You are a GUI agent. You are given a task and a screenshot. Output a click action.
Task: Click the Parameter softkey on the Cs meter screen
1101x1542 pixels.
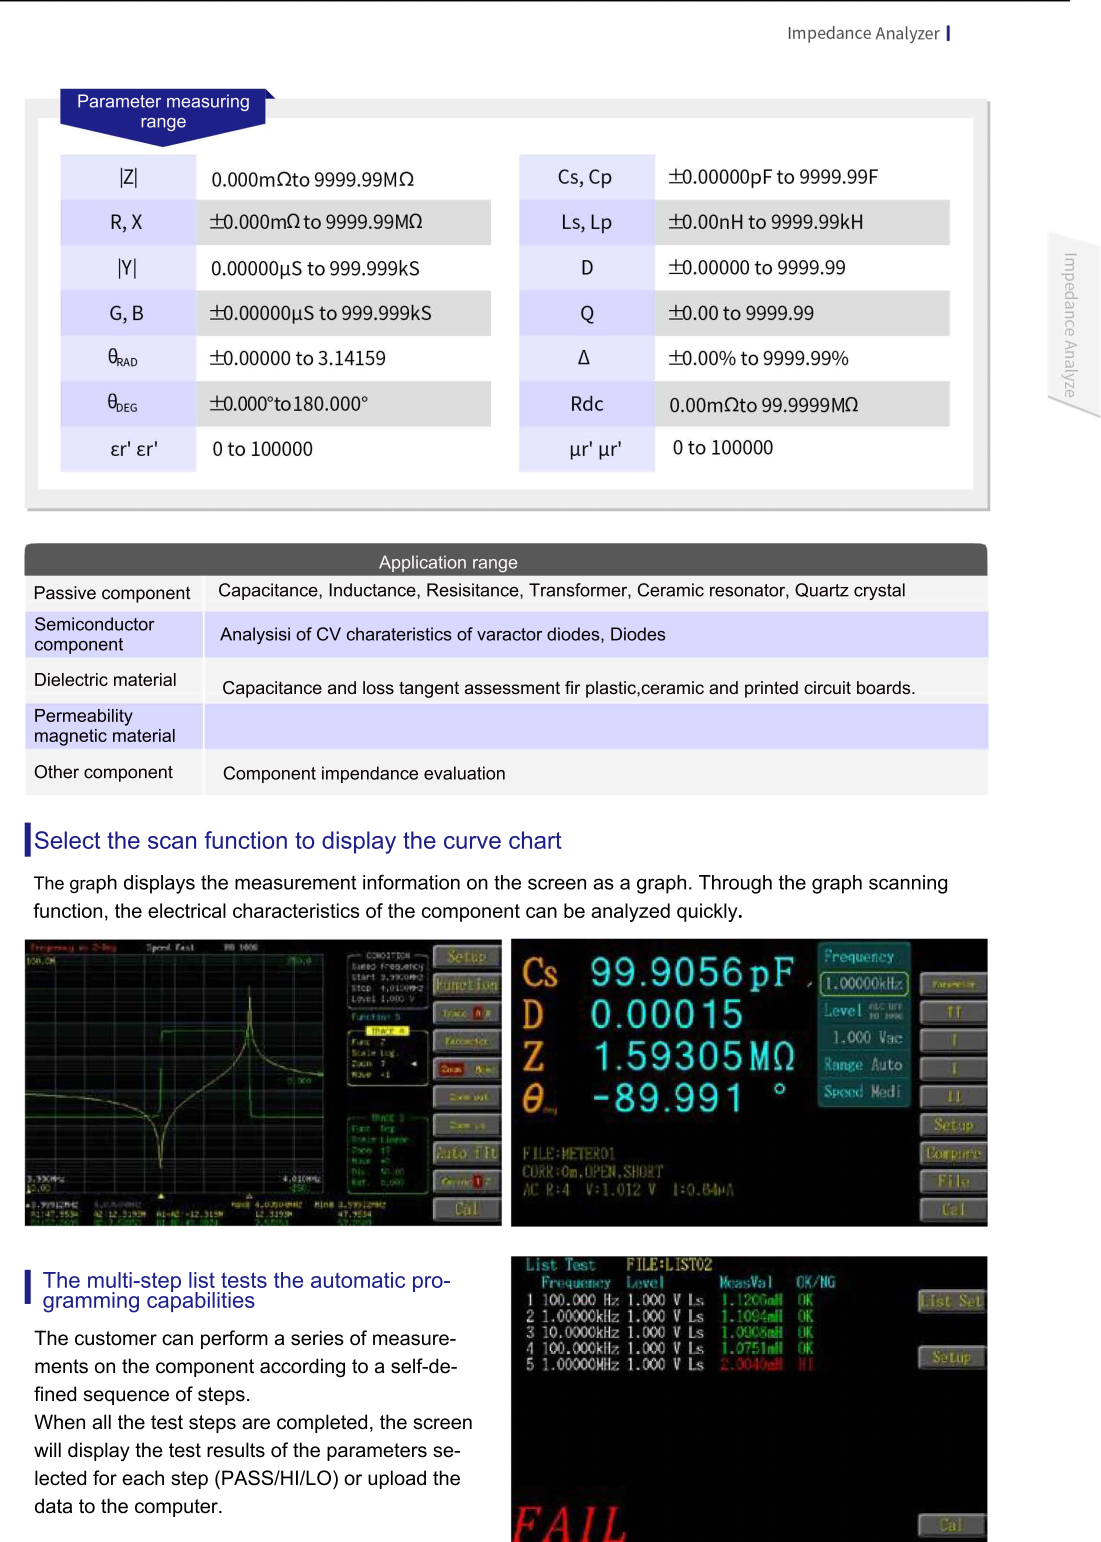point(952,984)
